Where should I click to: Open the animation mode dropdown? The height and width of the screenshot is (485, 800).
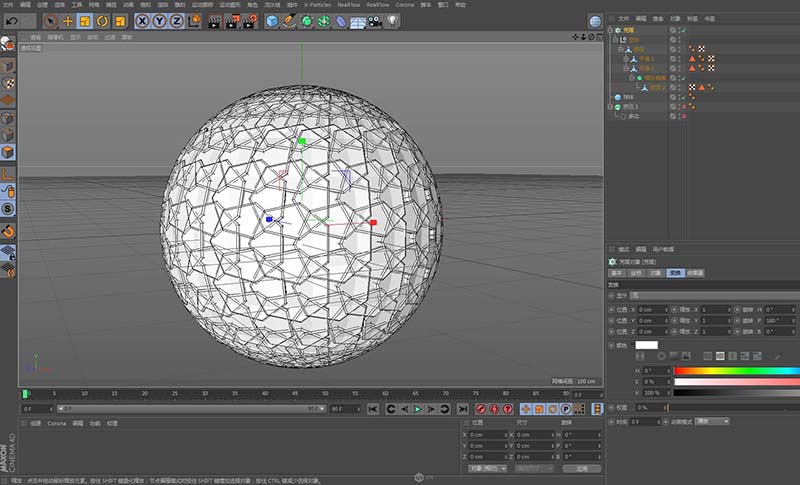712,421
